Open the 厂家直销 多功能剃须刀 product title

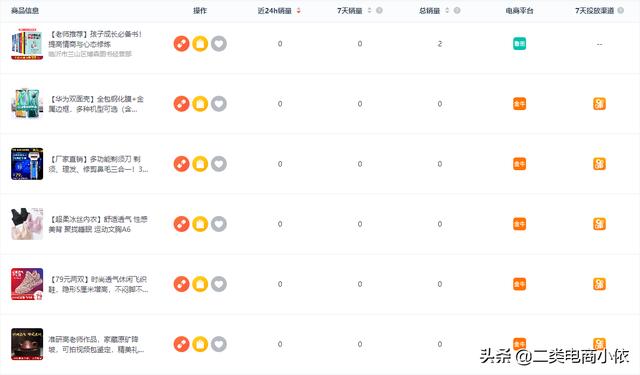click(x=98, y=164)
